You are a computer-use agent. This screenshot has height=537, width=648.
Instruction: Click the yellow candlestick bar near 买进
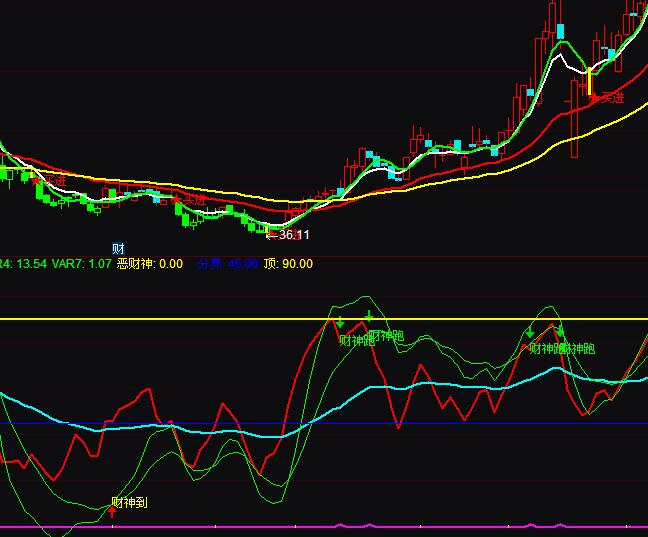click(590, 82)
